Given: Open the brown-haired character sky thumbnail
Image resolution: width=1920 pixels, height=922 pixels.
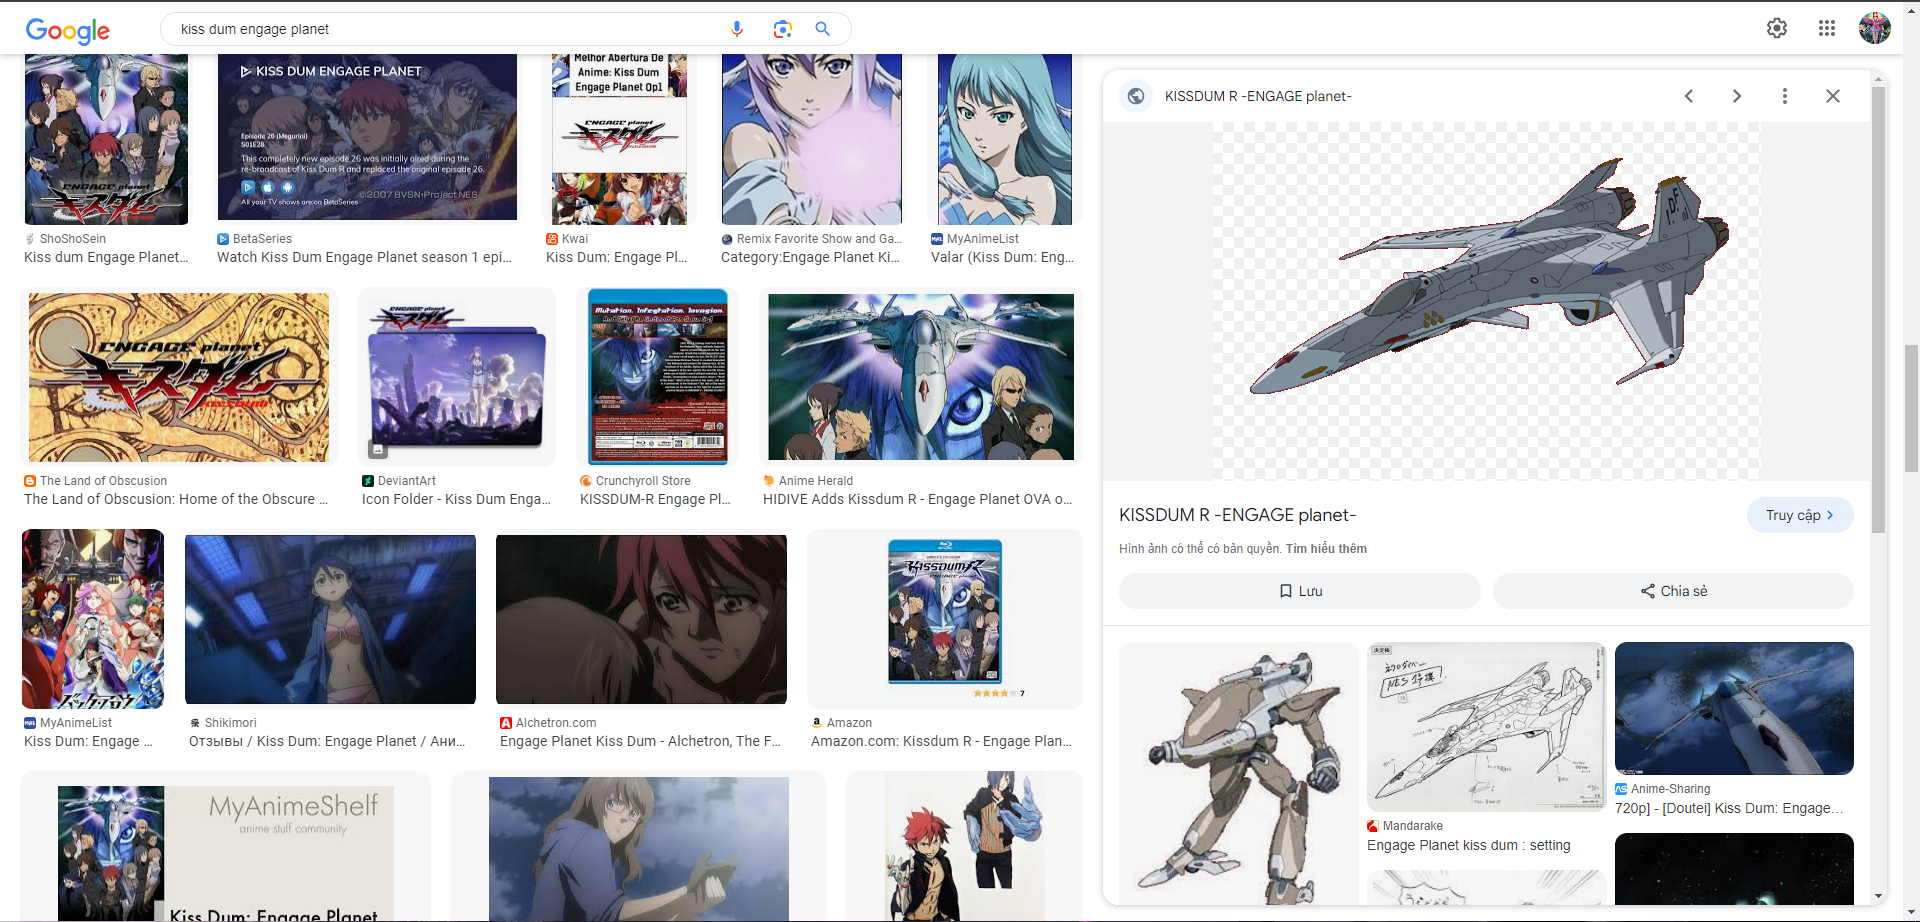Looking at the screenshot, I should pos(638,848).
